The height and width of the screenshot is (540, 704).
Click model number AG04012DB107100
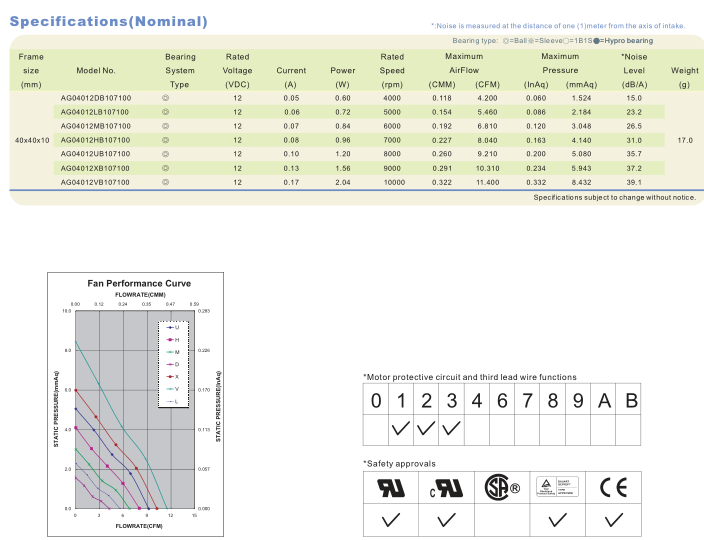click(x=96, y=98)
